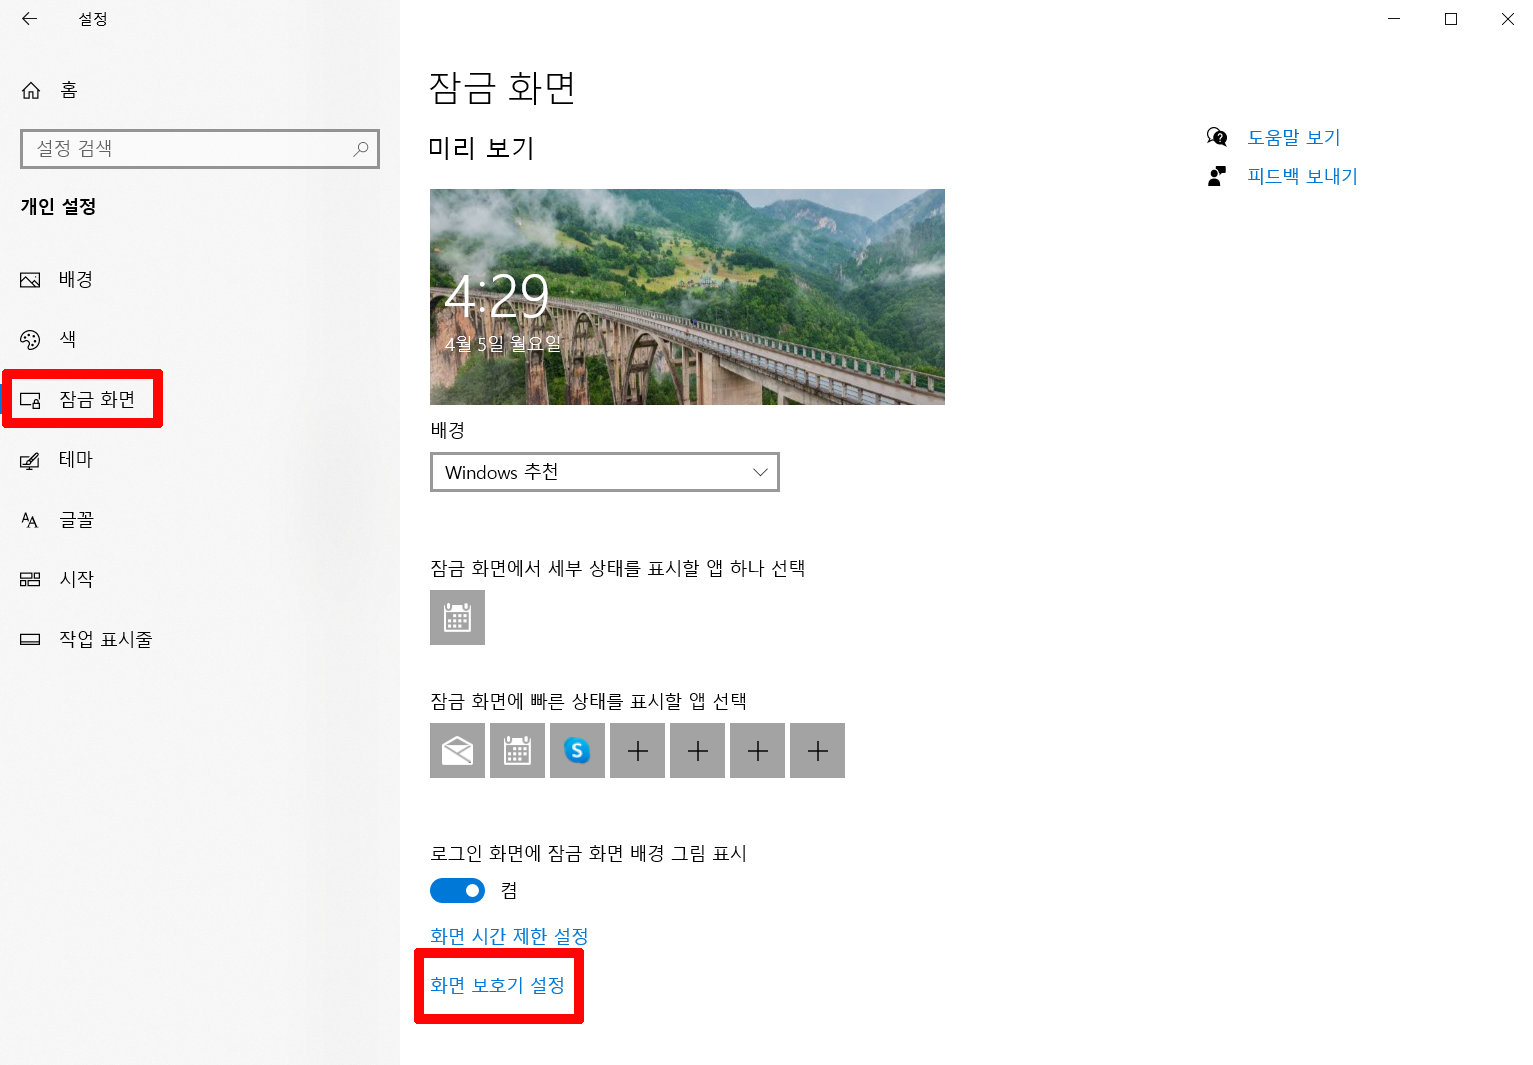This screenshot has width=1533, height=1065.
Task: Go to 테마 themes settings
Action: [76, 460]
